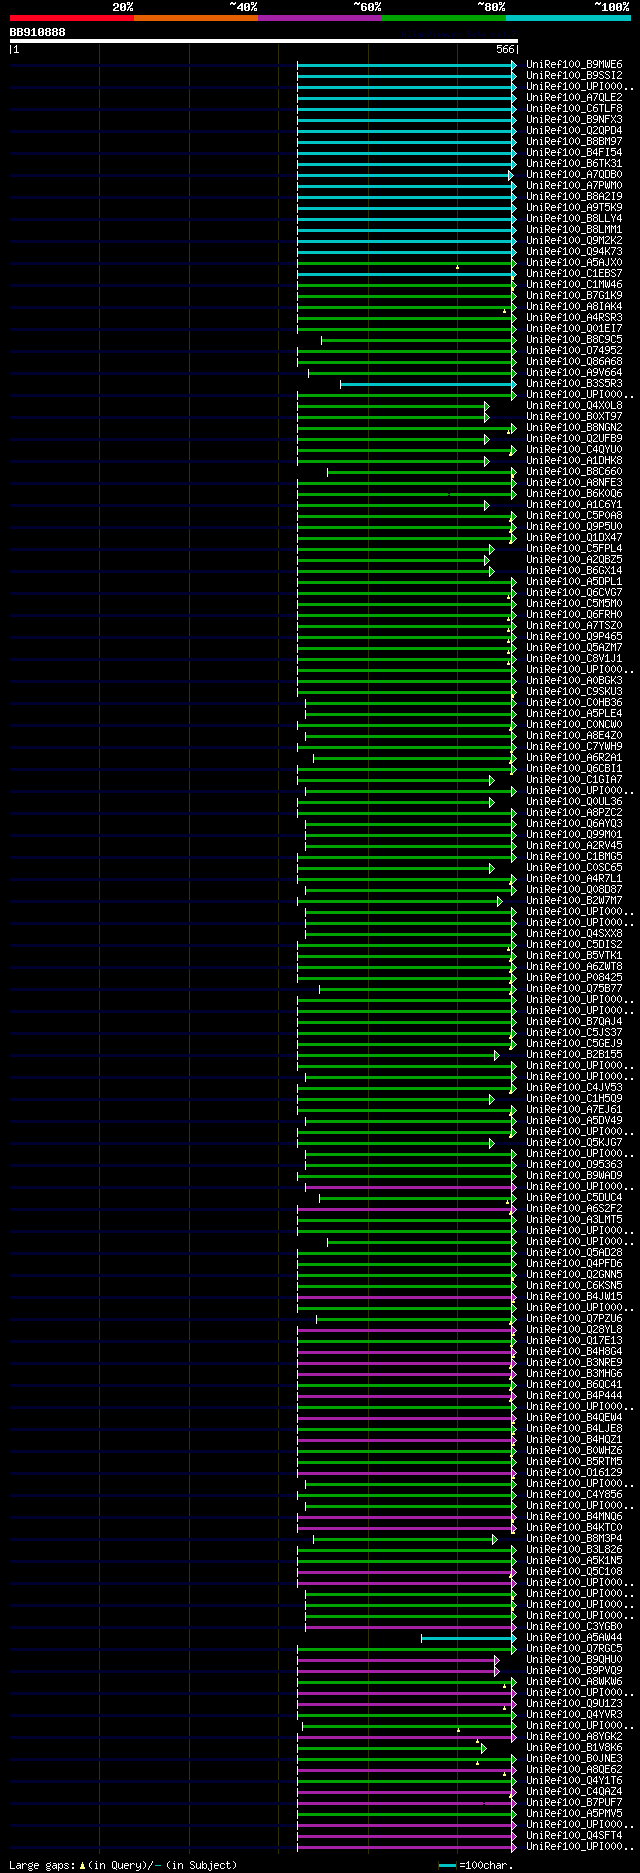Select hit label UniRef100_C0NCW0
This screenshot has height=1873, width=640.
click(574, 724)
